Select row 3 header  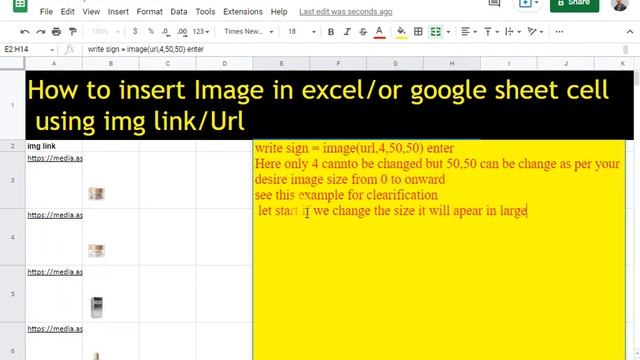tap(13, 180)
